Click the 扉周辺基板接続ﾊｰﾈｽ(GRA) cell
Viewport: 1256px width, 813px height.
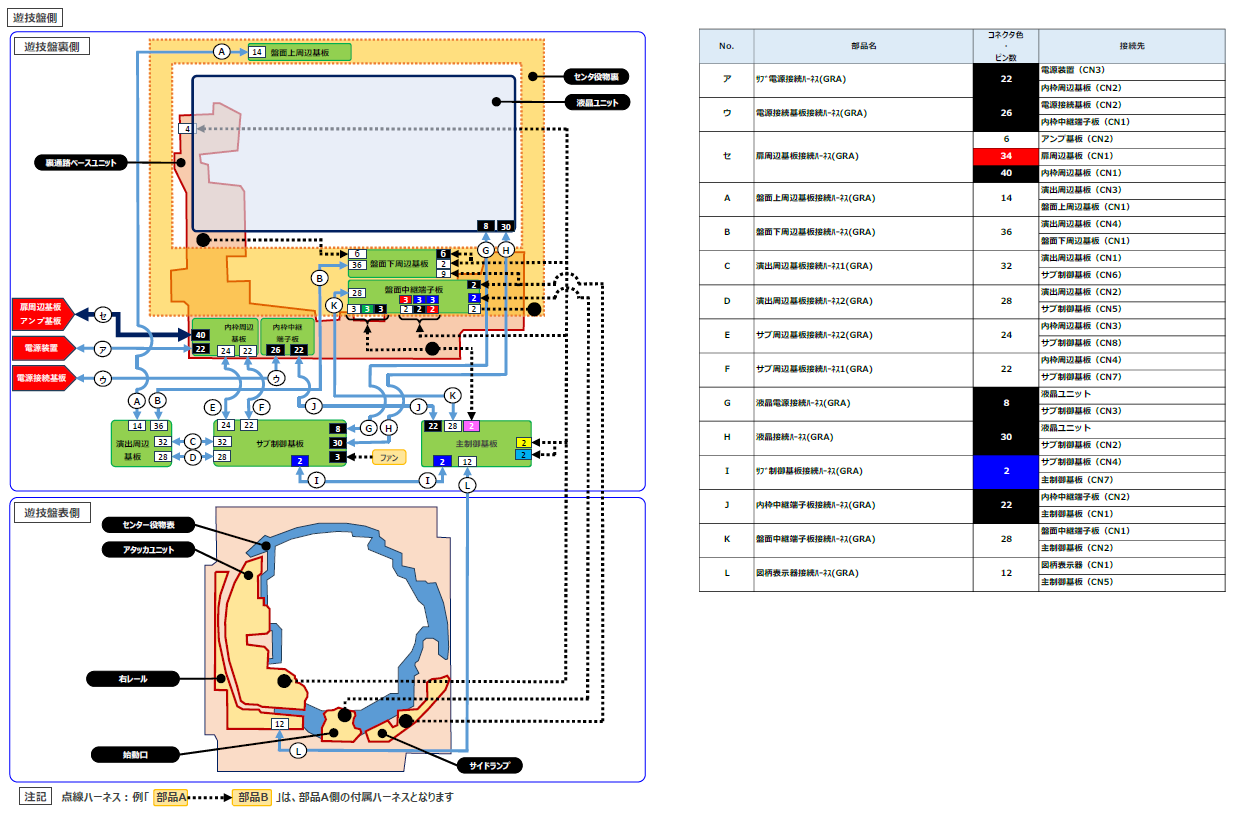click(864, 156)
